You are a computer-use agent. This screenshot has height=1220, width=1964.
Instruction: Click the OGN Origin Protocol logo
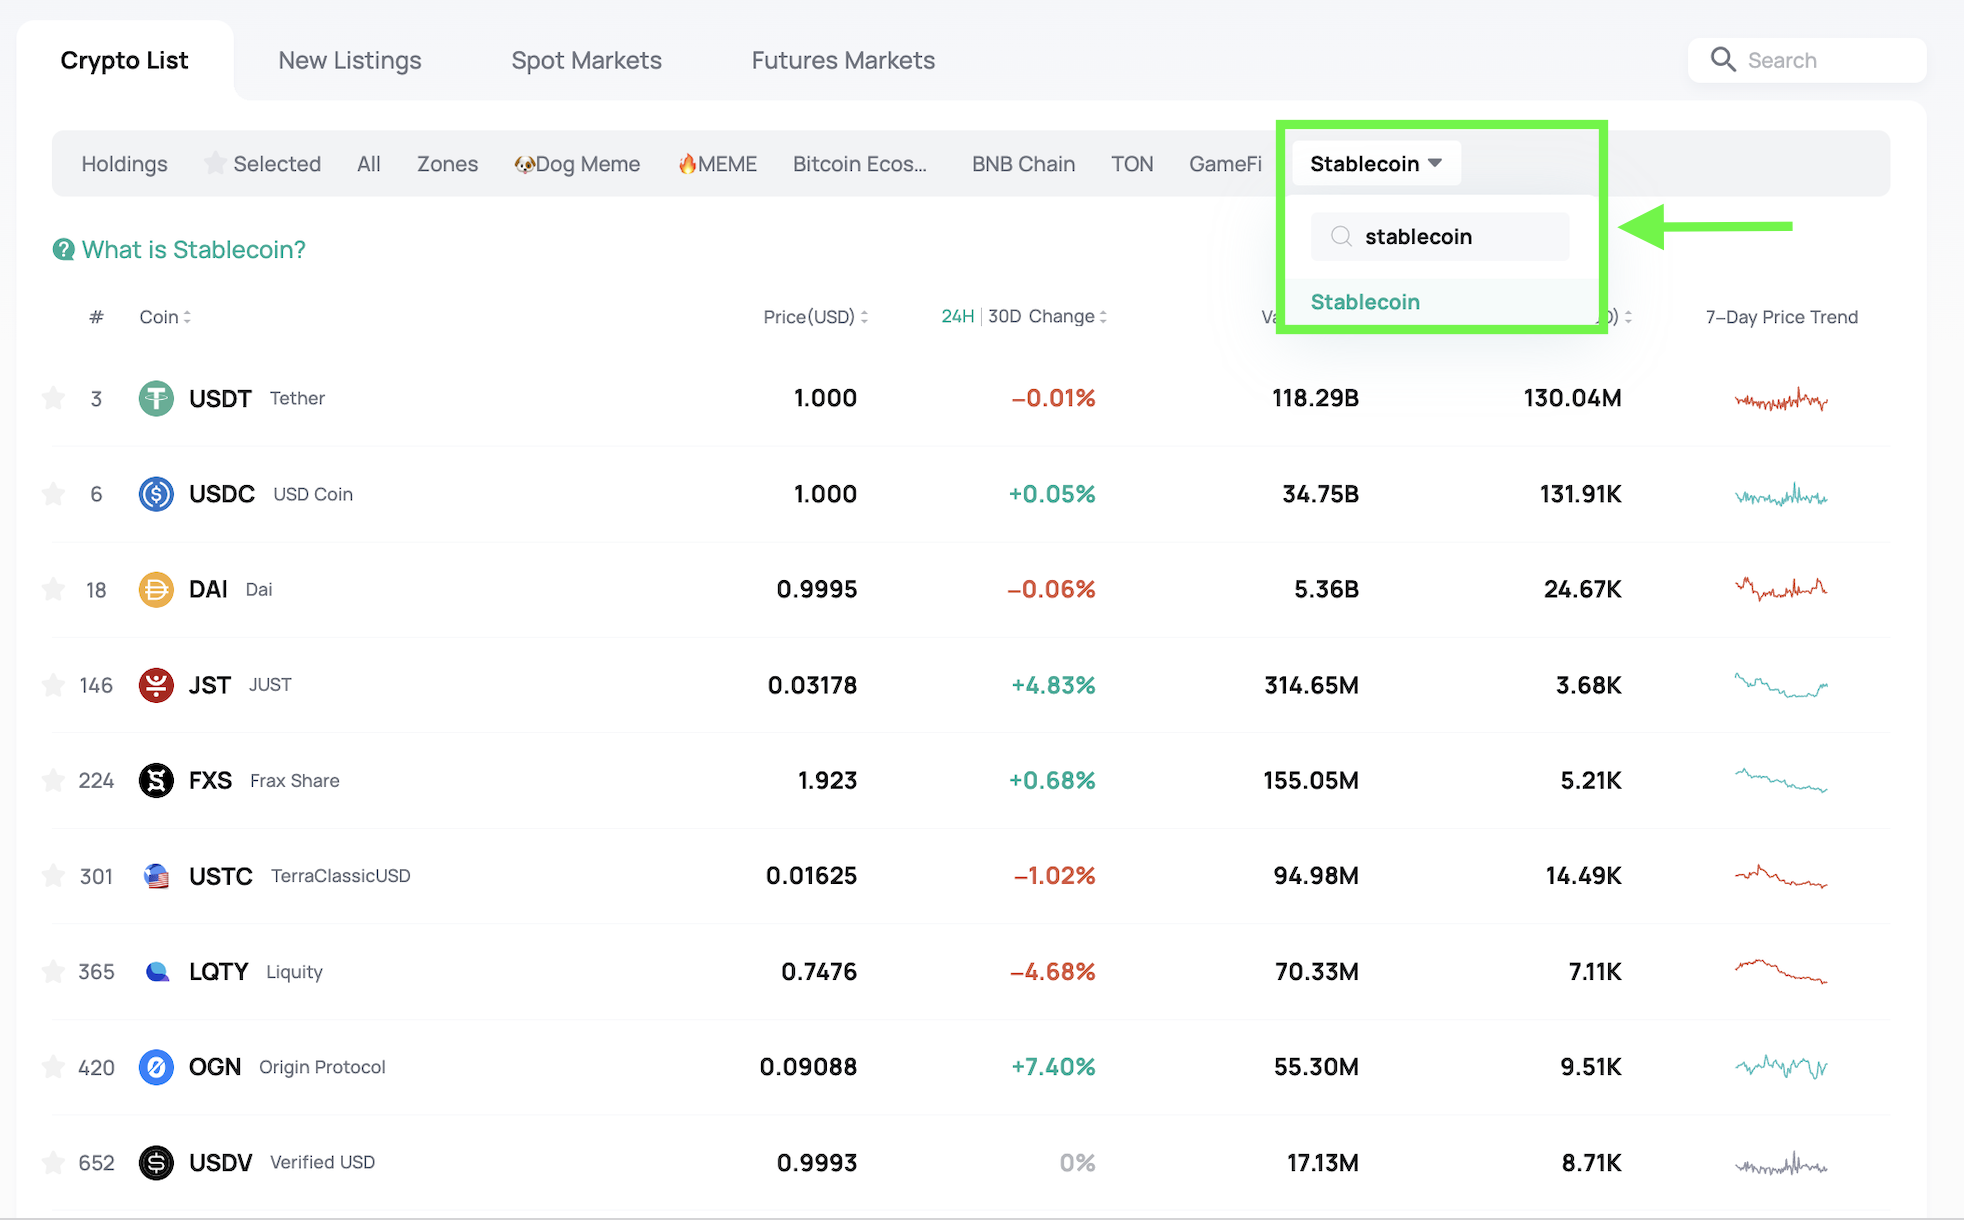click(156, 1067)
